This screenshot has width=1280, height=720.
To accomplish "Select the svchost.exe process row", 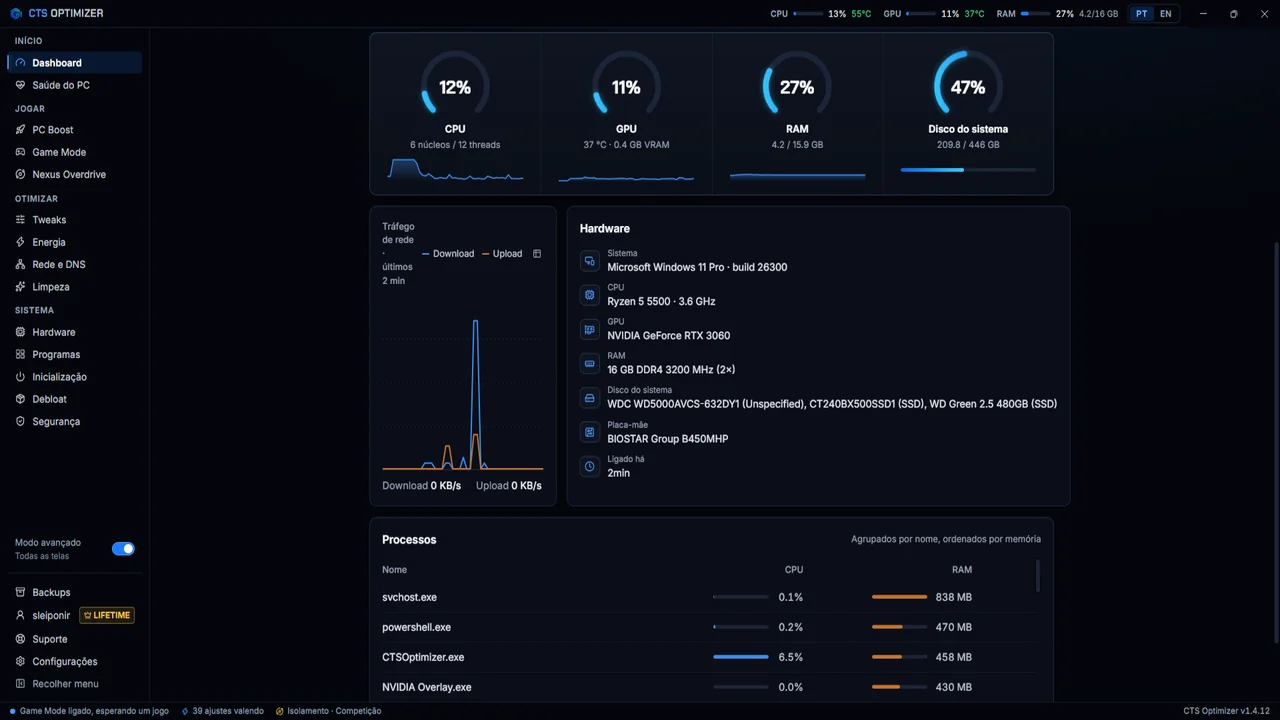I will (706, 597).
